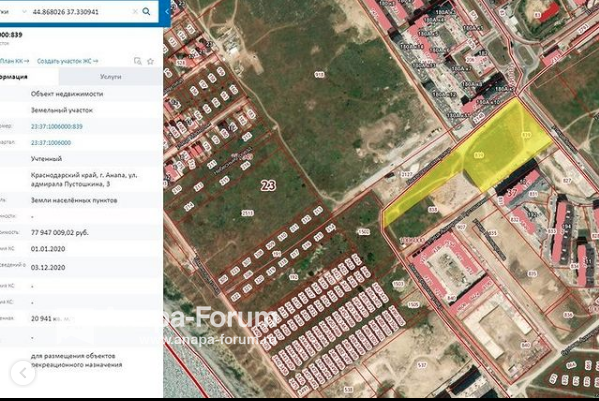
Task: Clear the coordinates with the X icon
Action: click(135, 12)
